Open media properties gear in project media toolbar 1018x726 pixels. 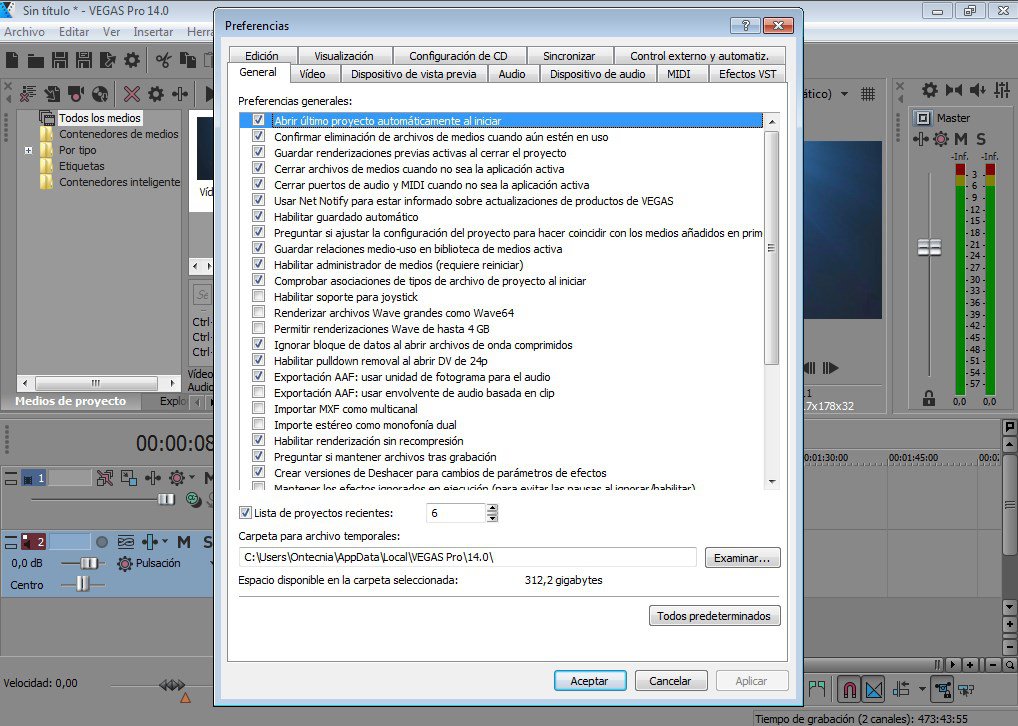tap(156, 94)
